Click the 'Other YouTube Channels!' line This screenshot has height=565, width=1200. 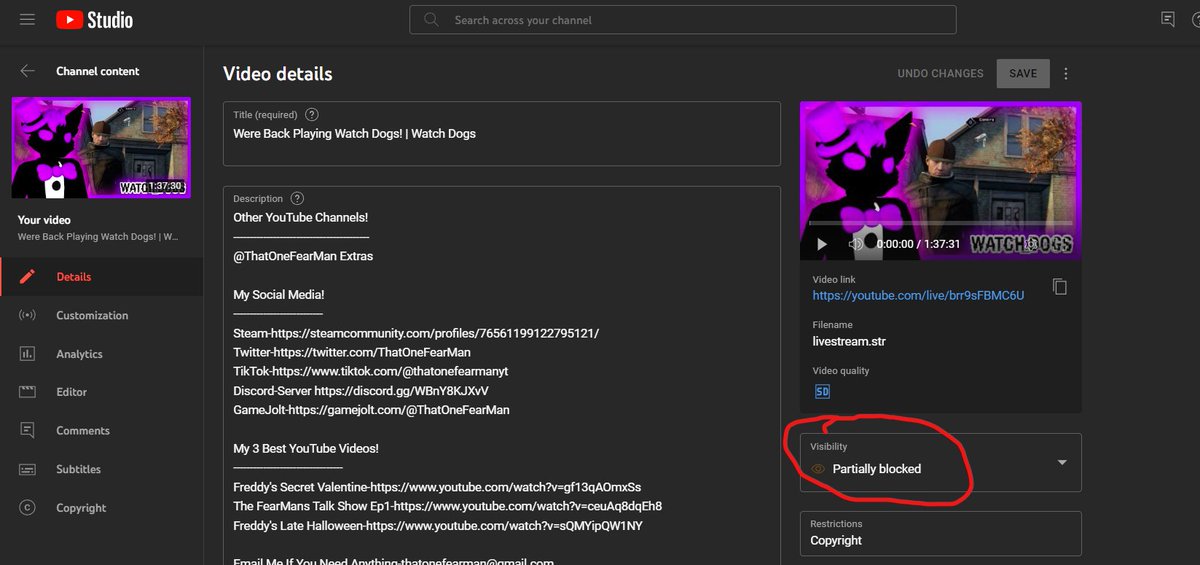coord(300,217)
